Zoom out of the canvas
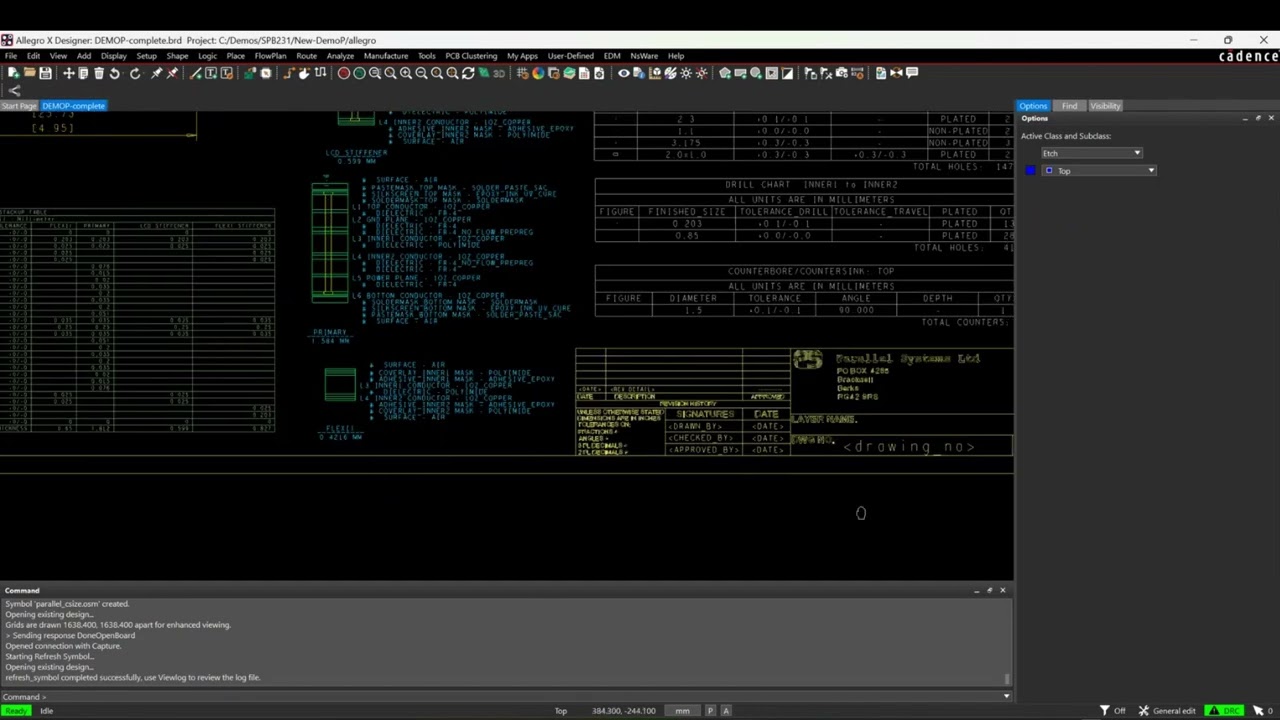Screen dimensions: 1280x720 pos(421,73)
